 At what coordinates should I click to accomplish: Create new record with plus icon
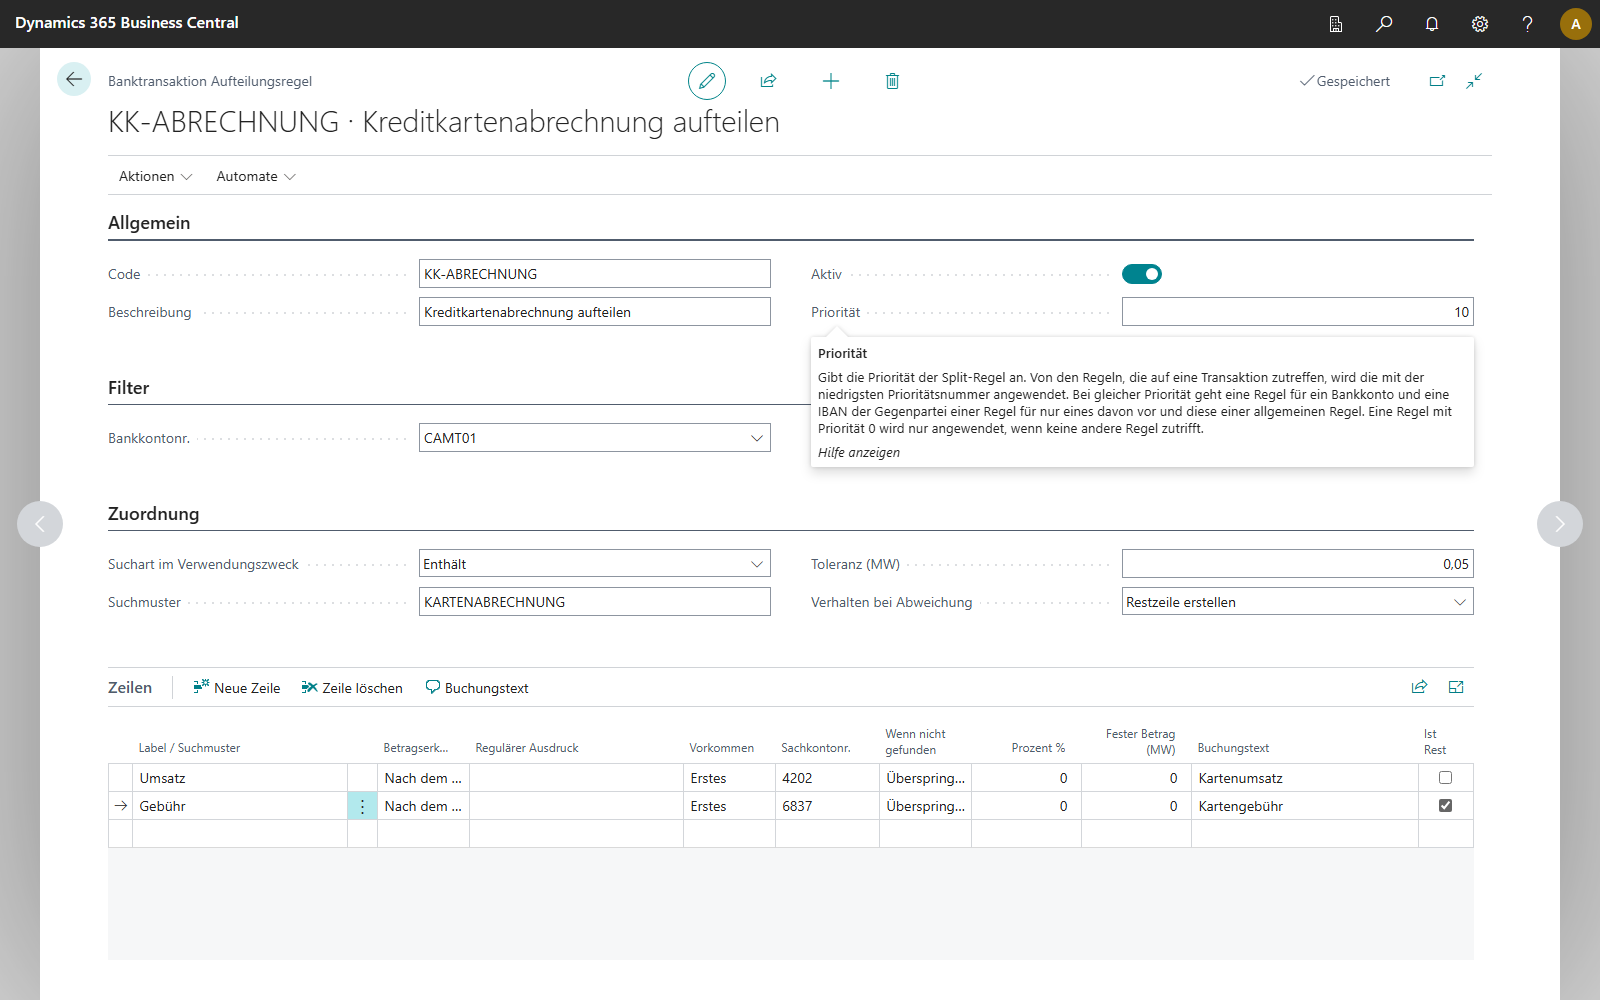point(831,81)
